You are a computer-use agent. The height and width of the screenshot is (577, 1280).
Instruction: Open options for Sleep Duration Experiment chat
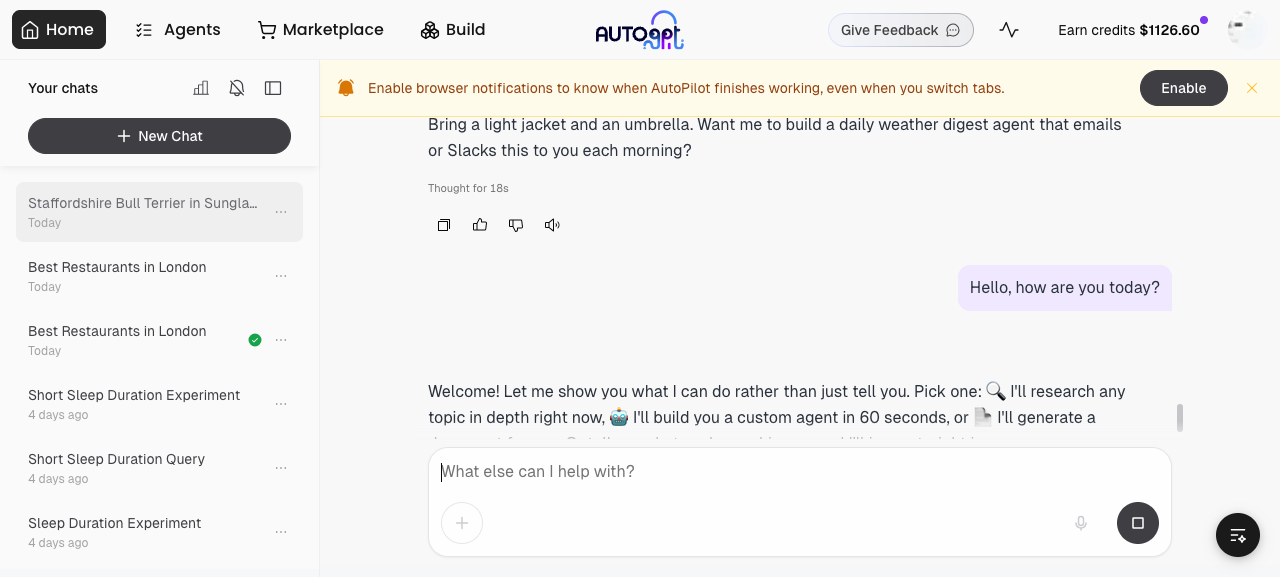pos(281,532)
